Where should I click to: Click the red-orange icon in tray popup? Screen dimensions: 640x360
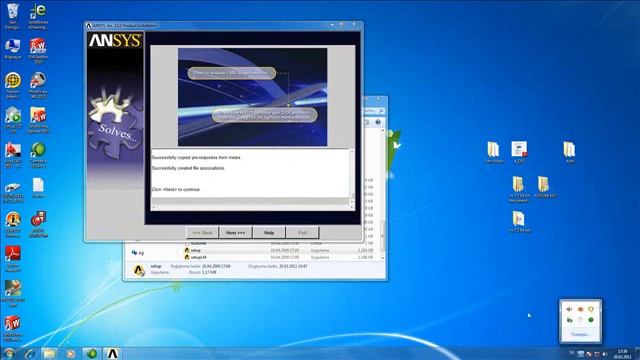point(580,309)
